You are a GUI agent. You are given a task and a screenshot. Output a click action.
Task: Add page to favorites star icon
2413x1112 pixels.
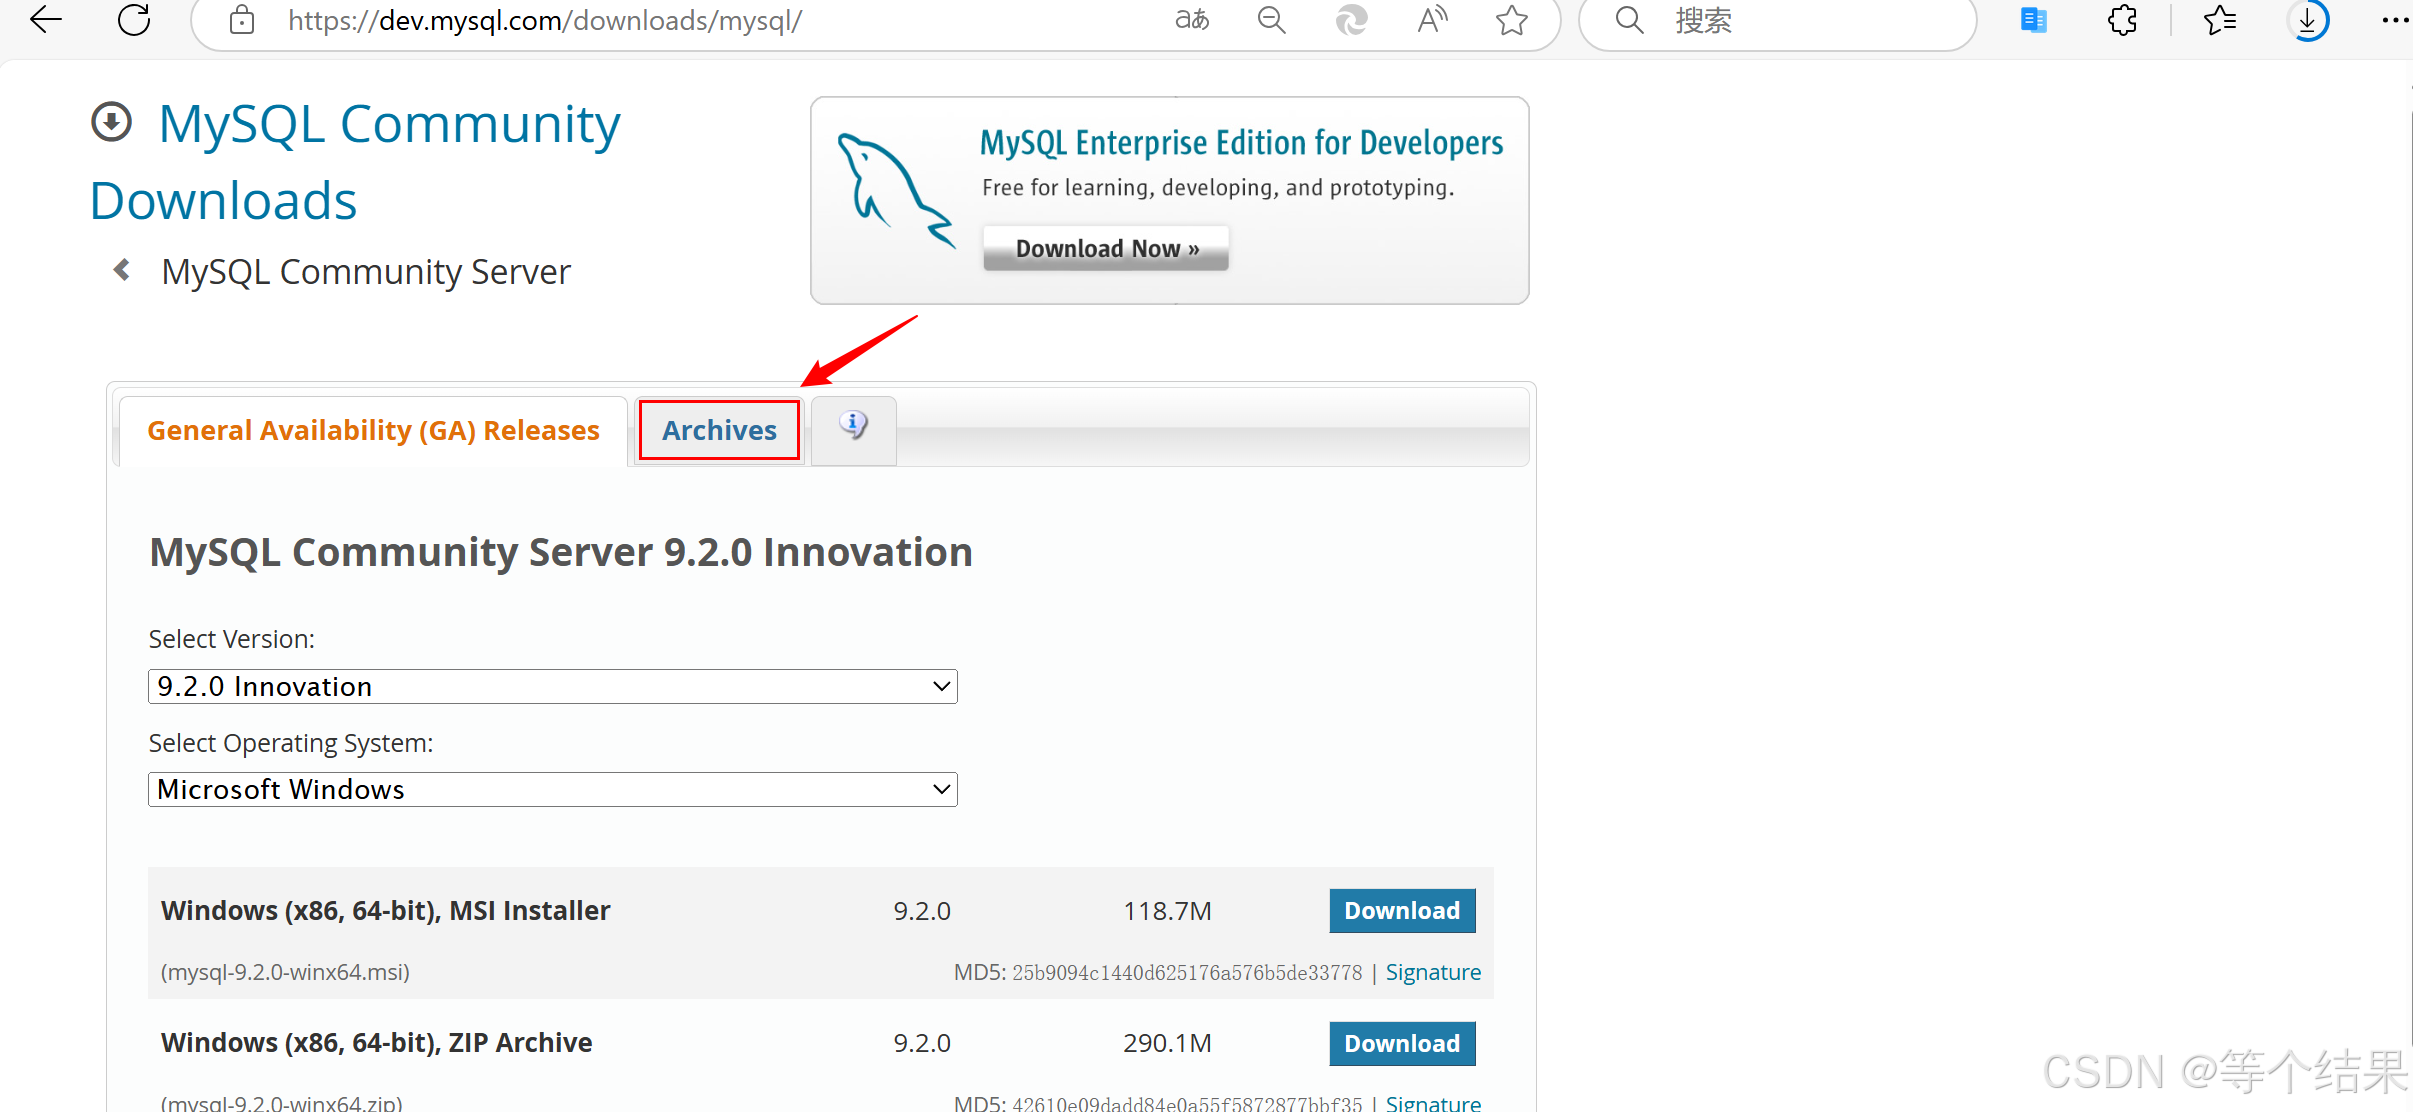tap(1512, 20)
